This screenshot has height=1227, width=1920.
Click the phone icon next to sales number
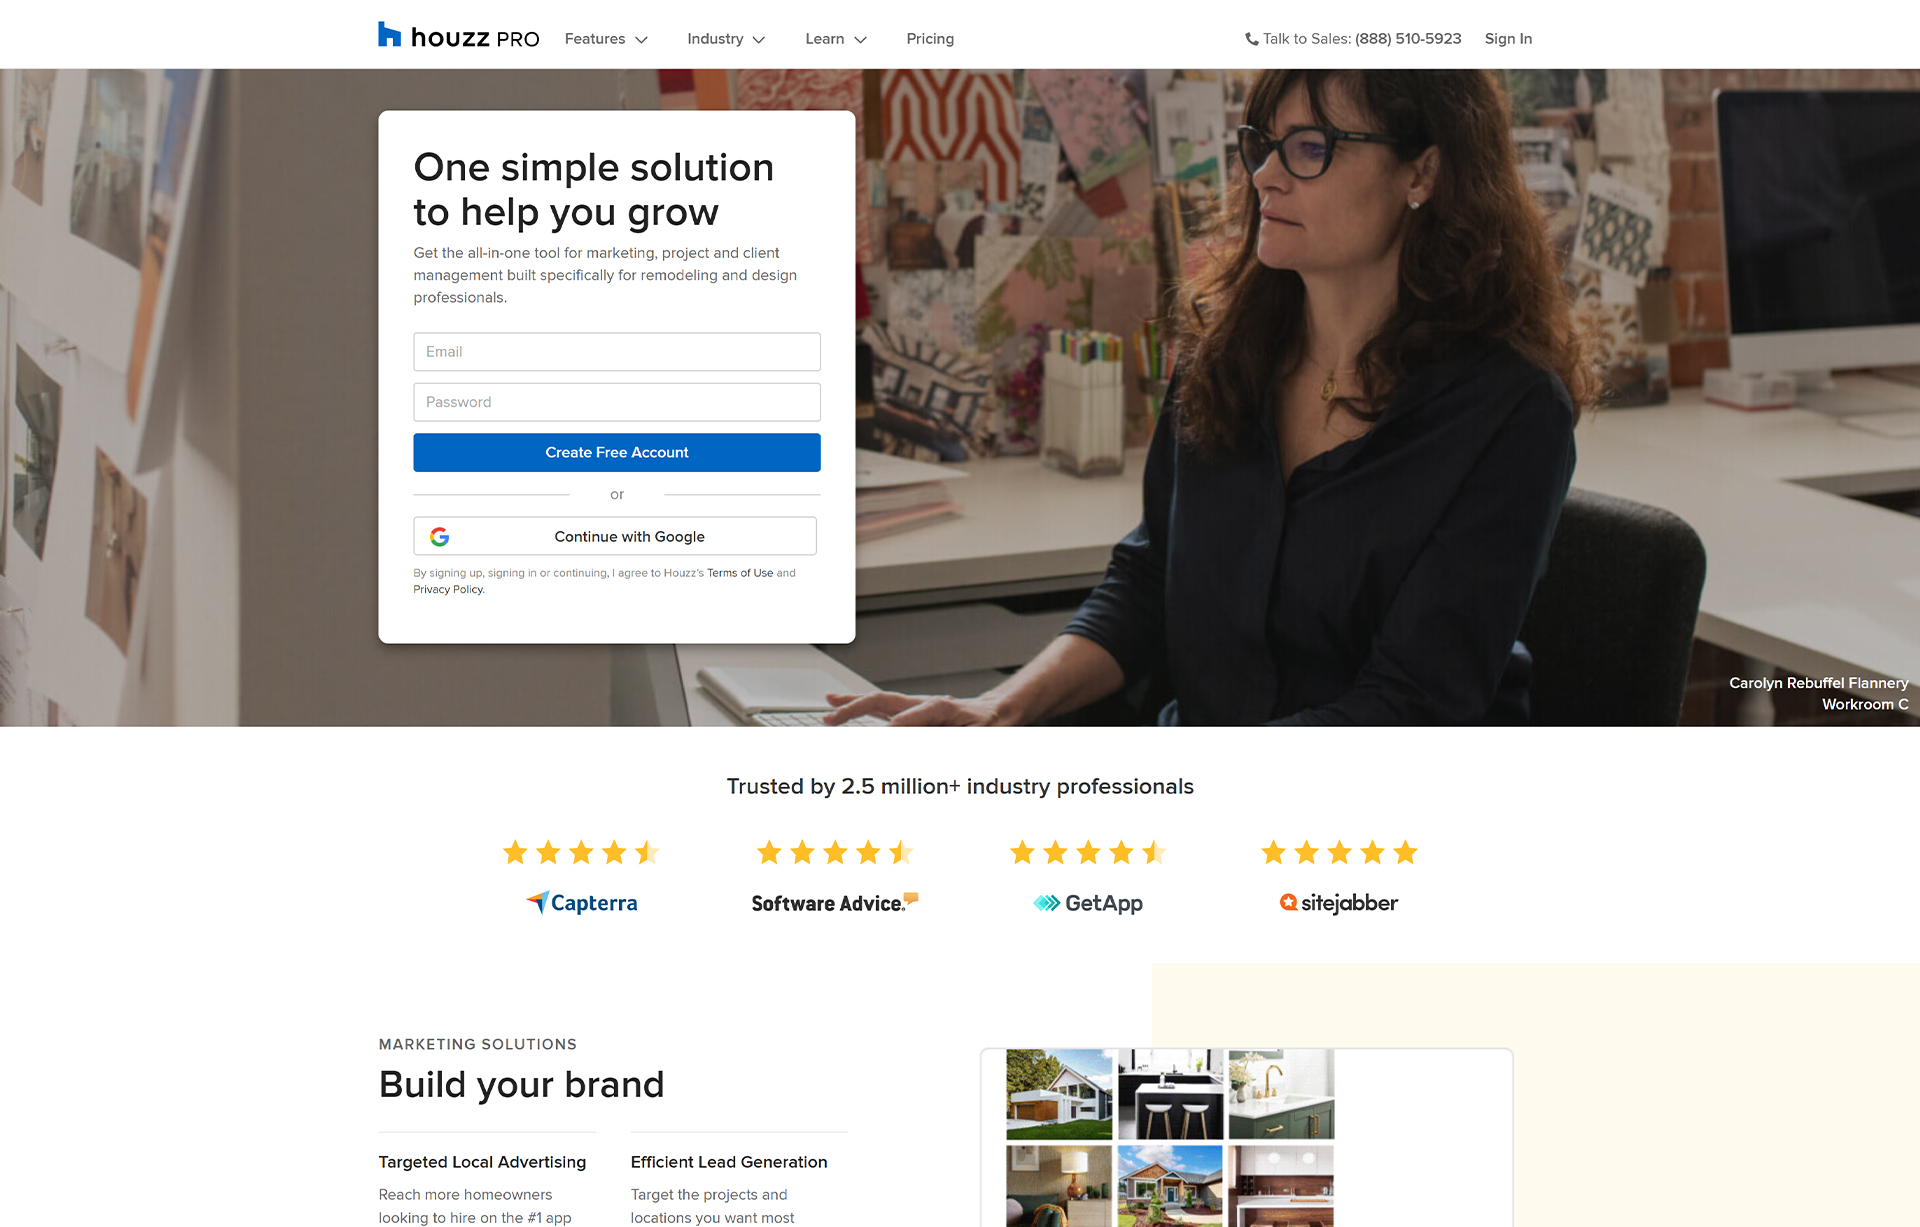point(1250,38)
